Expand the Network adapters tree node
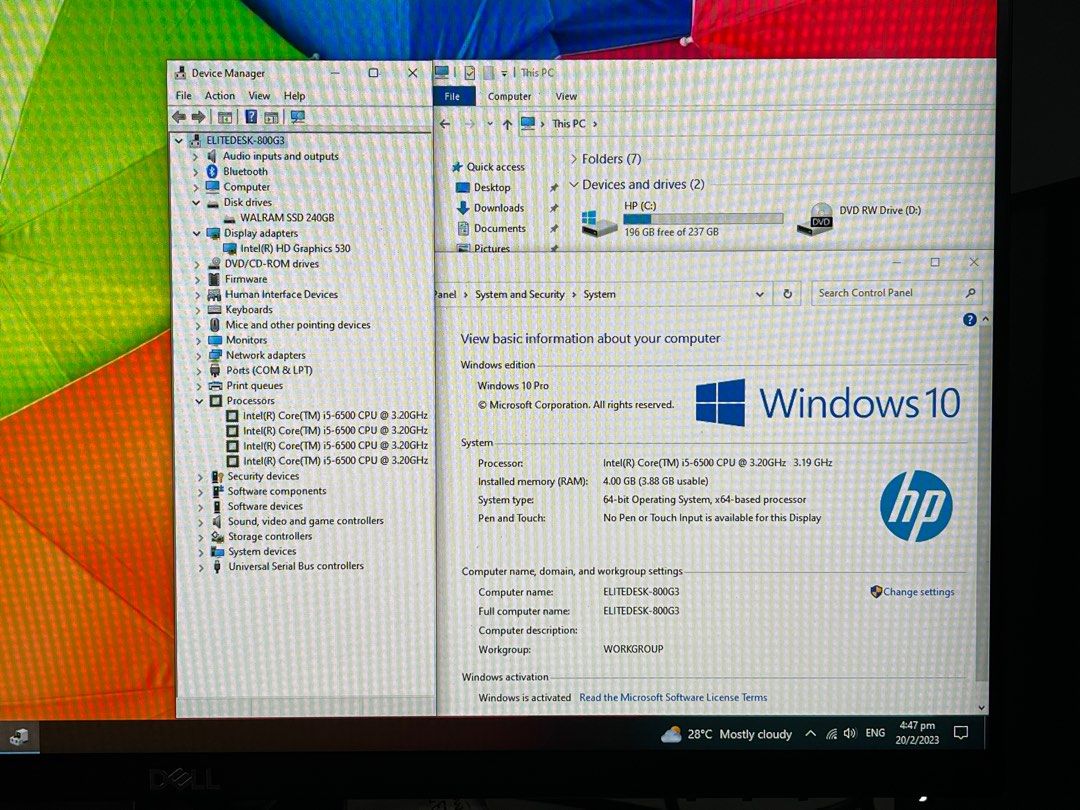This screenshot has width=1080, height=810. pyautogui.click(x=197, y=355)
